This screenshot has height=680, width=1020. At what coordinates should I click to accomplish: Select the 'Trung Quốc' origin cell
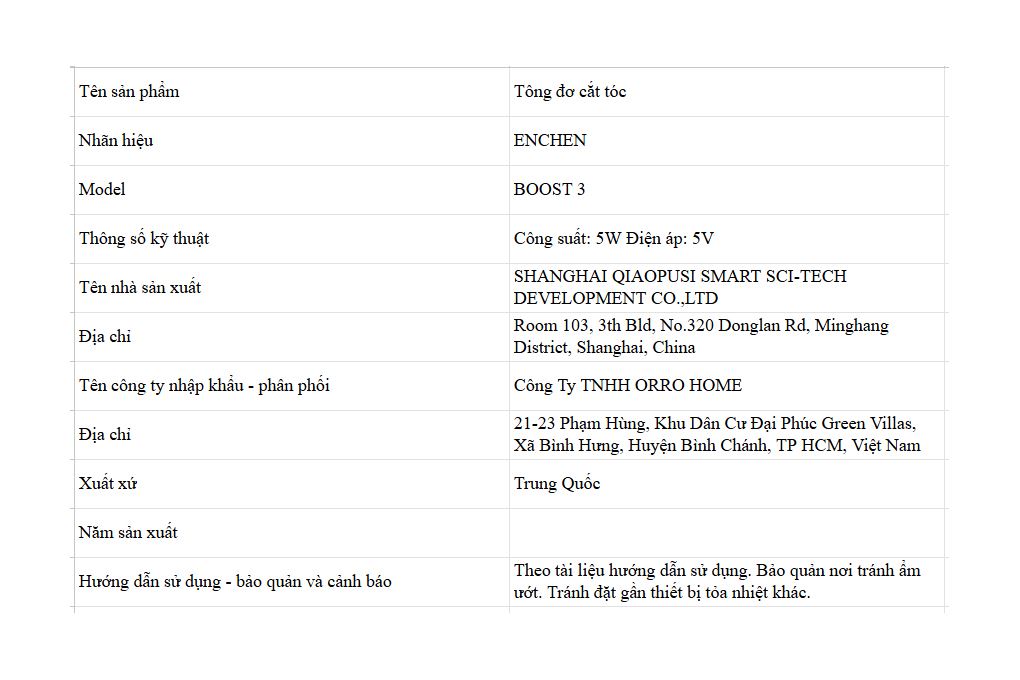(727, 484)
